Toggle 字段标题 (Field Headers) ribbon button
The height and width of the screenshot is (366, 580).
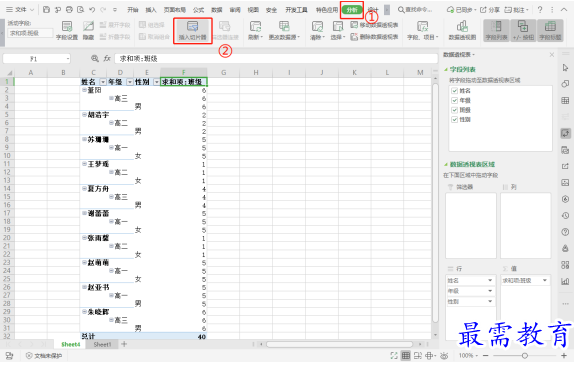[x=550, y=30]
